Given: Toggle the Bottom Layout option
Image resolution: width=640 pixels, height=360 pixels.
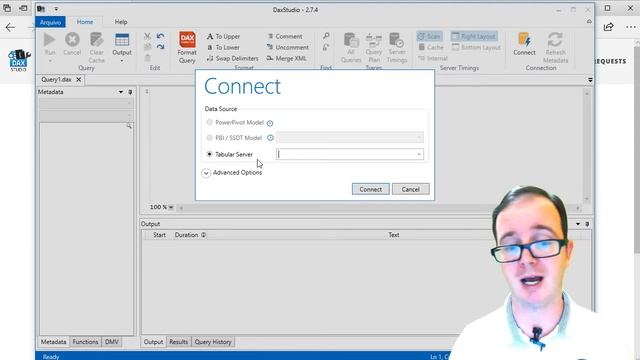Looking at the screenshot, I should tap(476, 47).
